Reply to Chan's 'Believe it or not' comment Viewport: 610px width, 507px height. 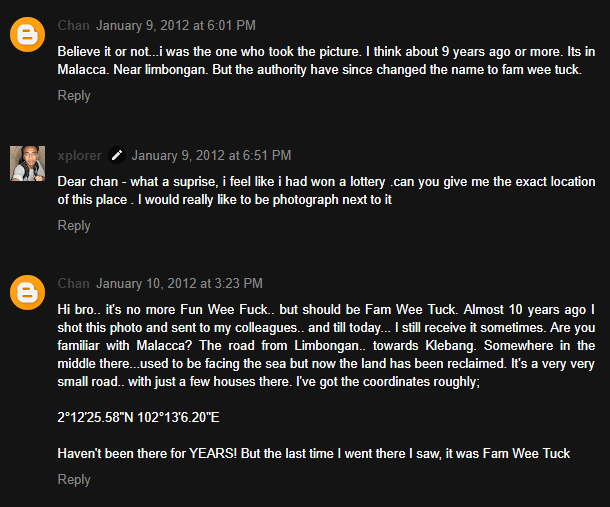click(x=74, y=96)
